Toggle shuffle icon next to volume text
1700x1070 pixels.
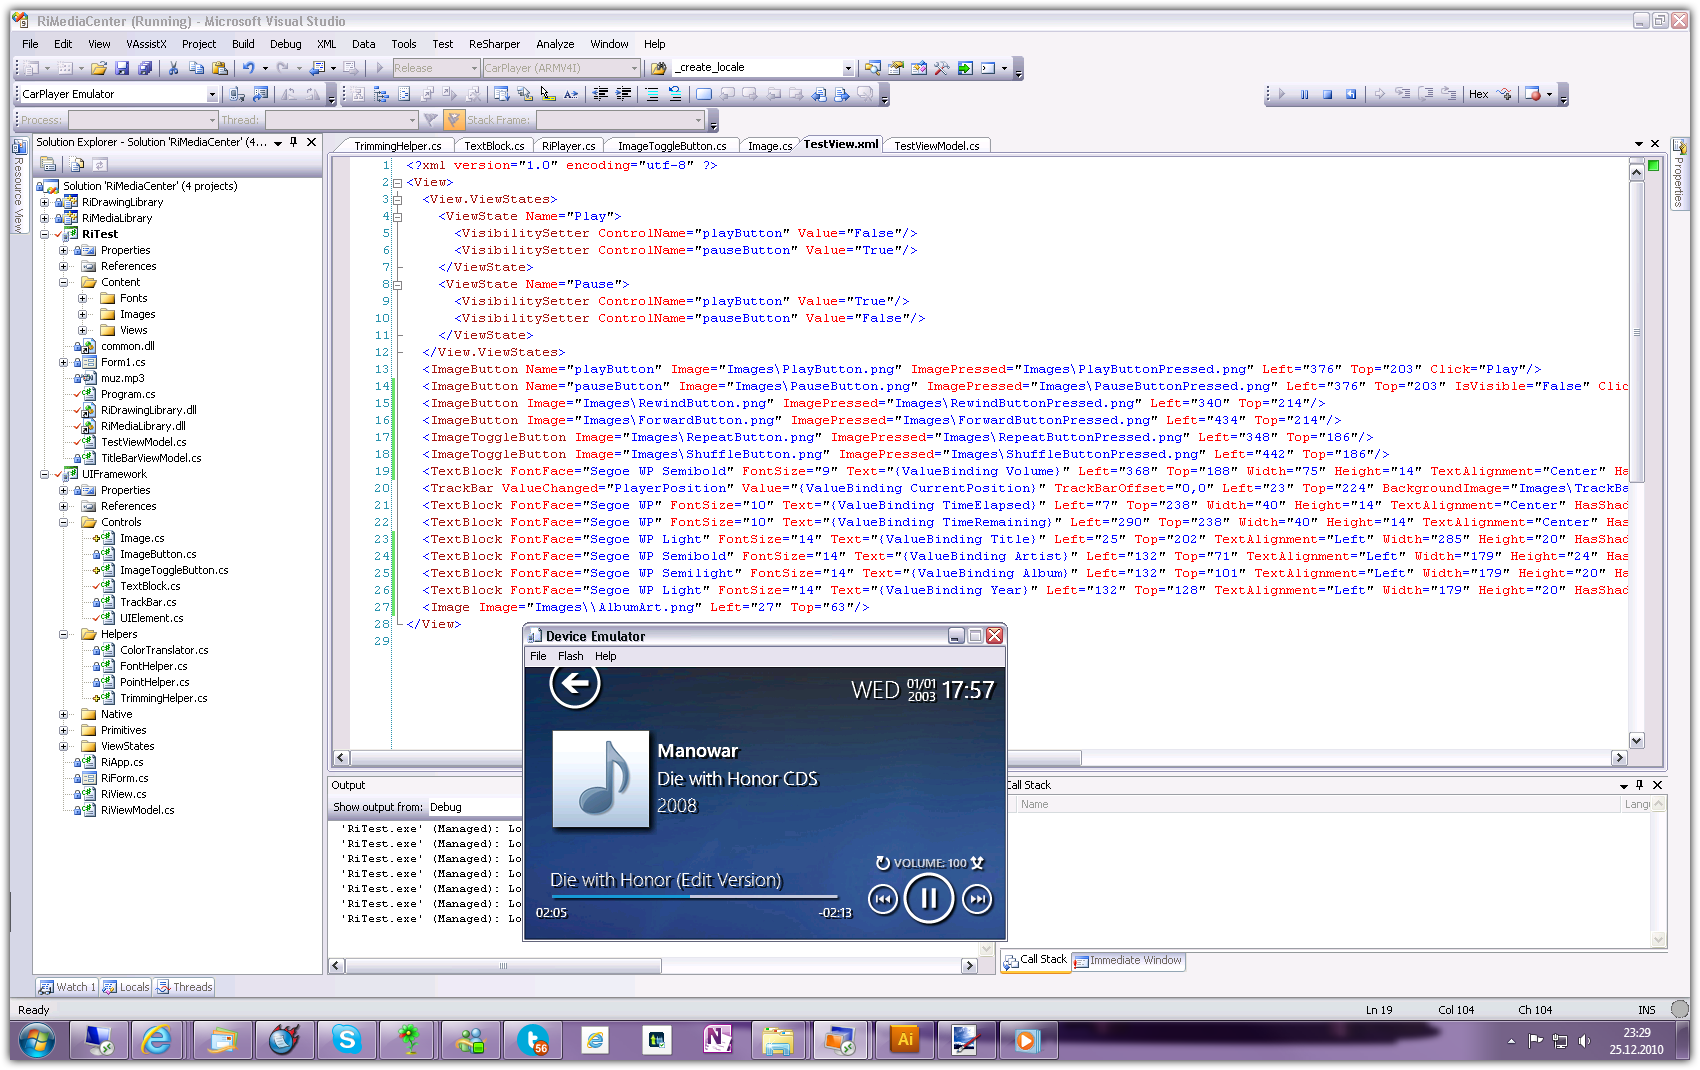pos(978,863)
